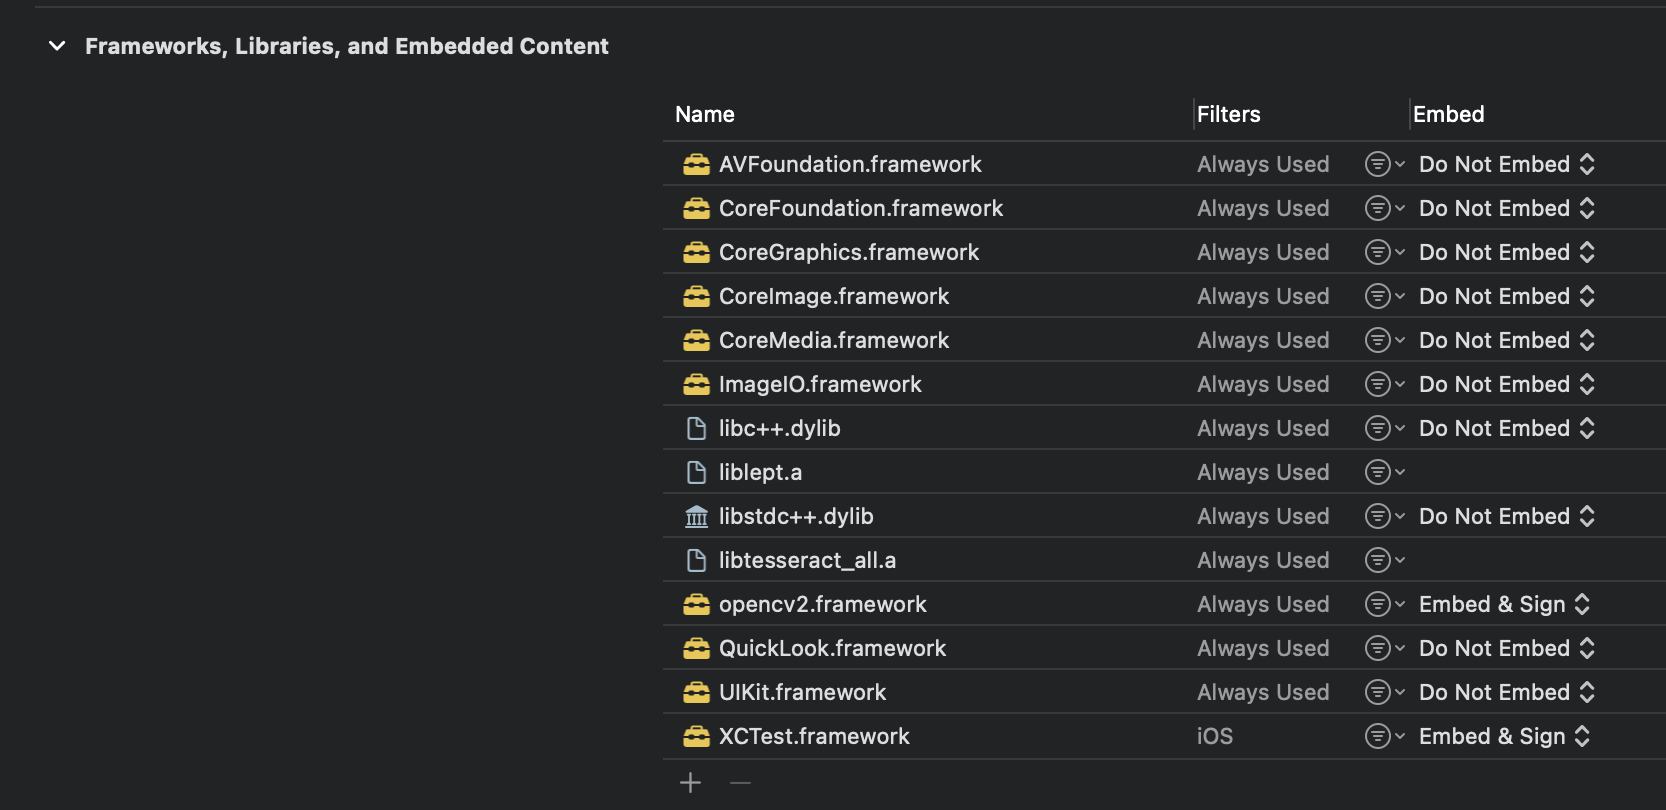Click the Name column header
This screenshot has height=810, width=1666.
point(705,114)
